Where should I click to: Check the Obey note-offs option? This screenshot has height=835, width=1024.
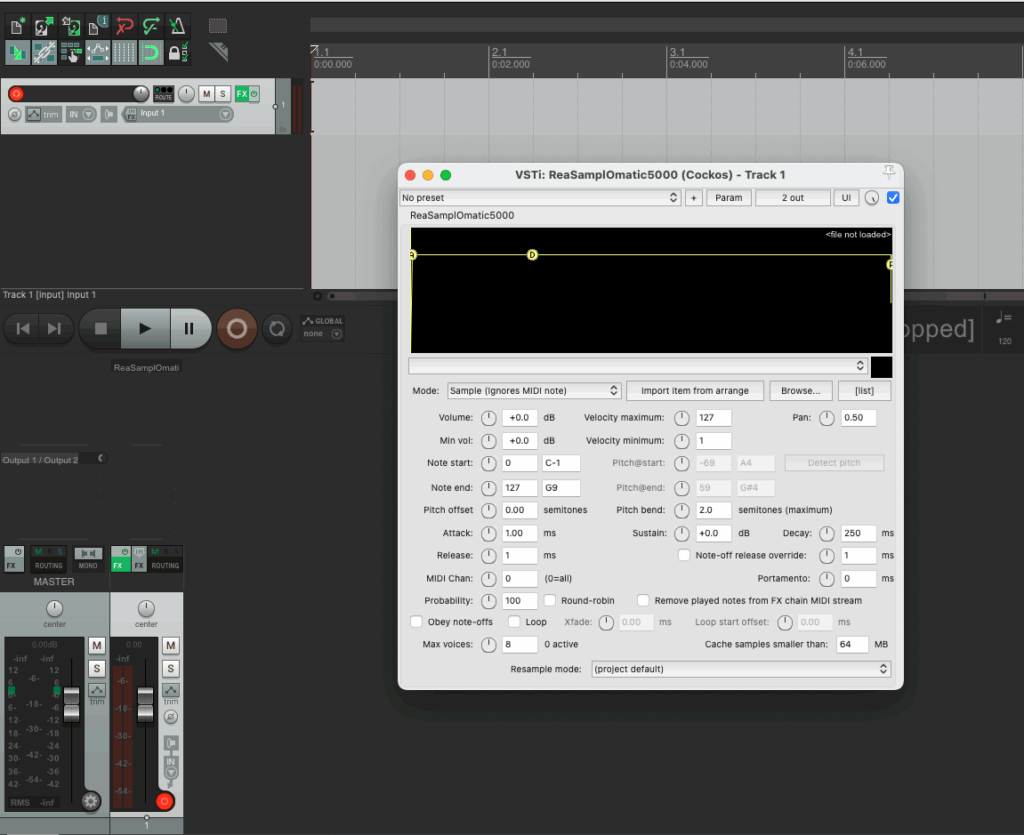(417, 622)
